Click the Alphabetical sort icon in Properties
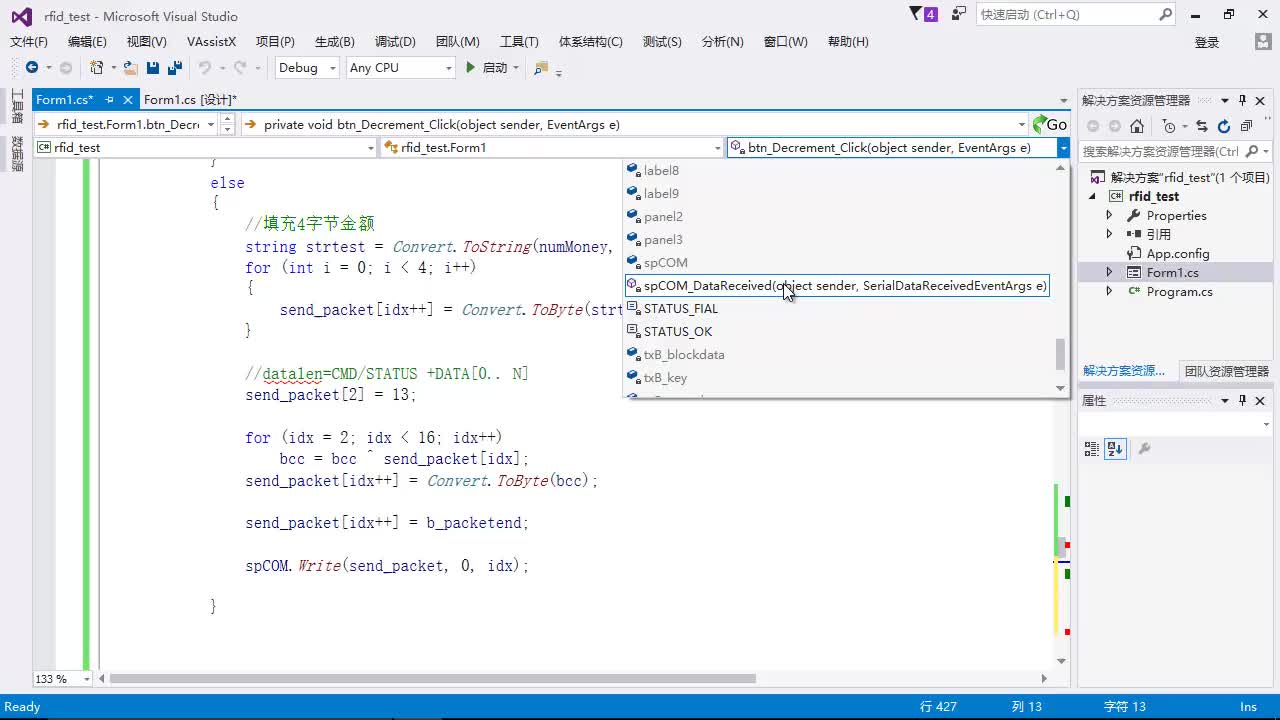This screenshot has width=1280, height=720. click(1115, 449)
